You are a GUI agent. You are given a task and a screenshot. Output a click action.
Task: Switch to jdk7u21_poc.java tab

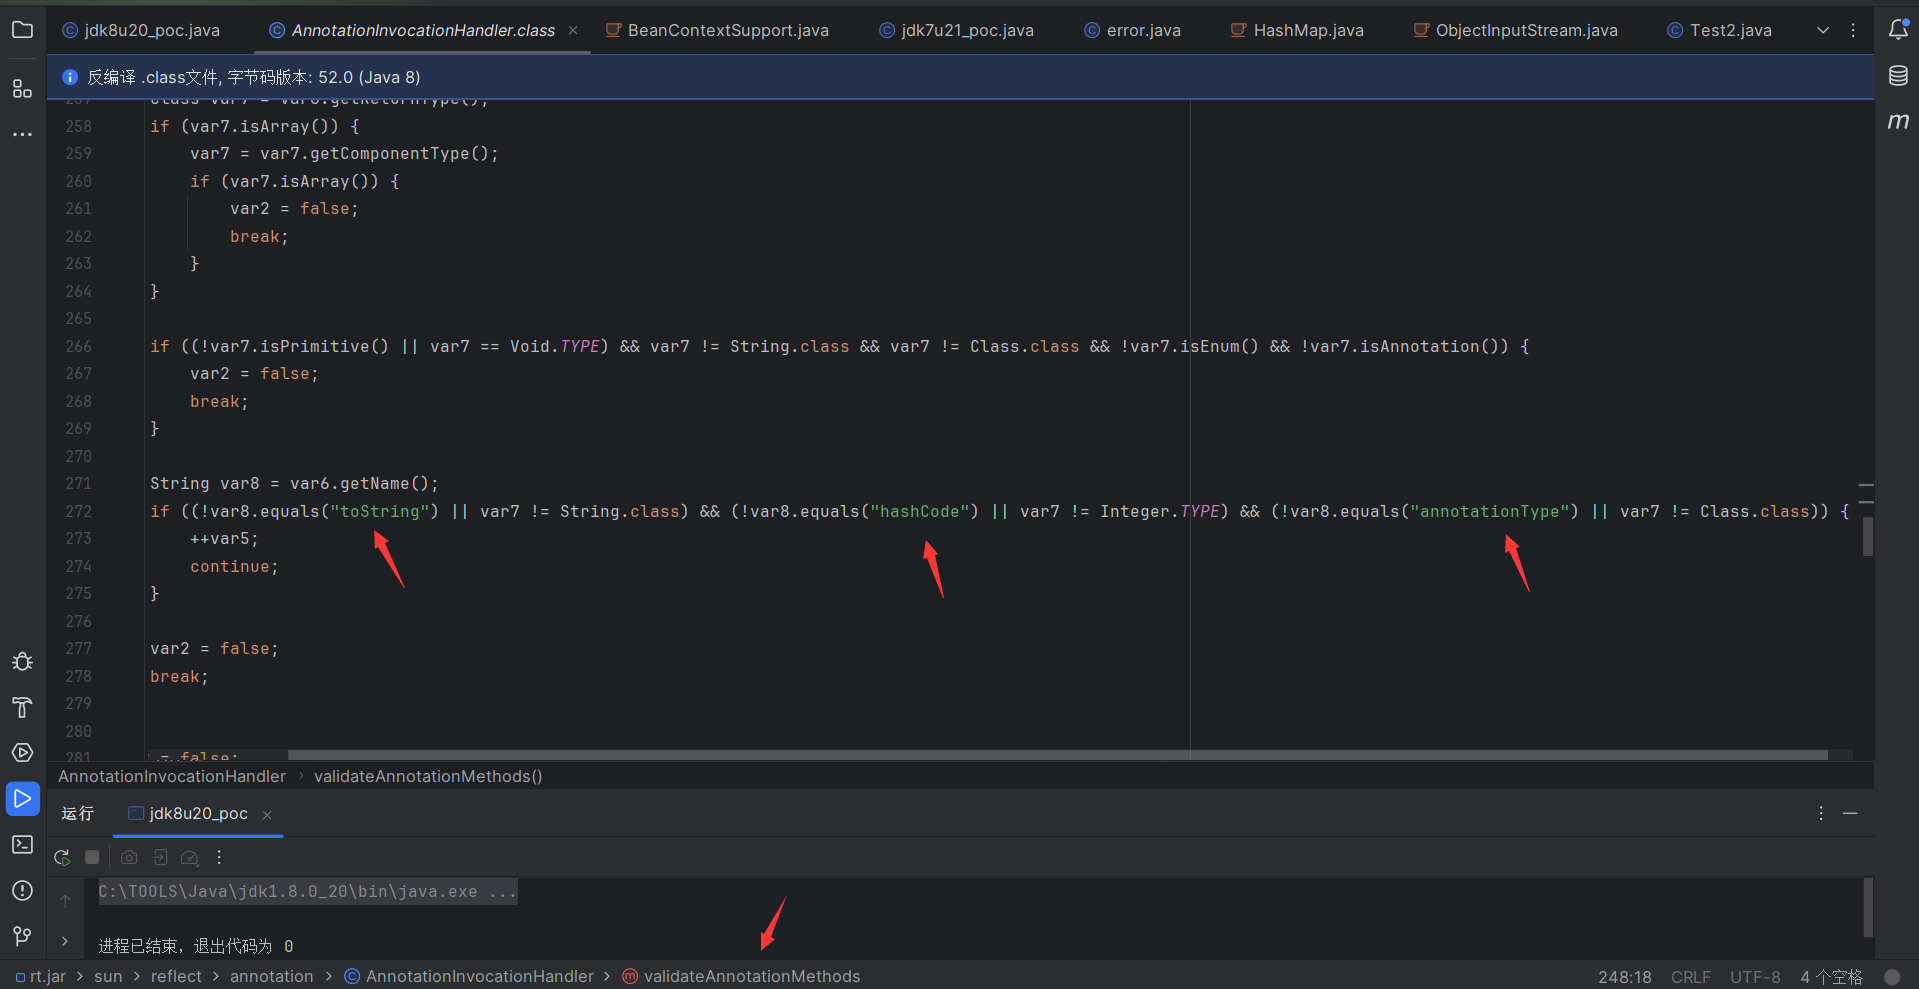957,30
